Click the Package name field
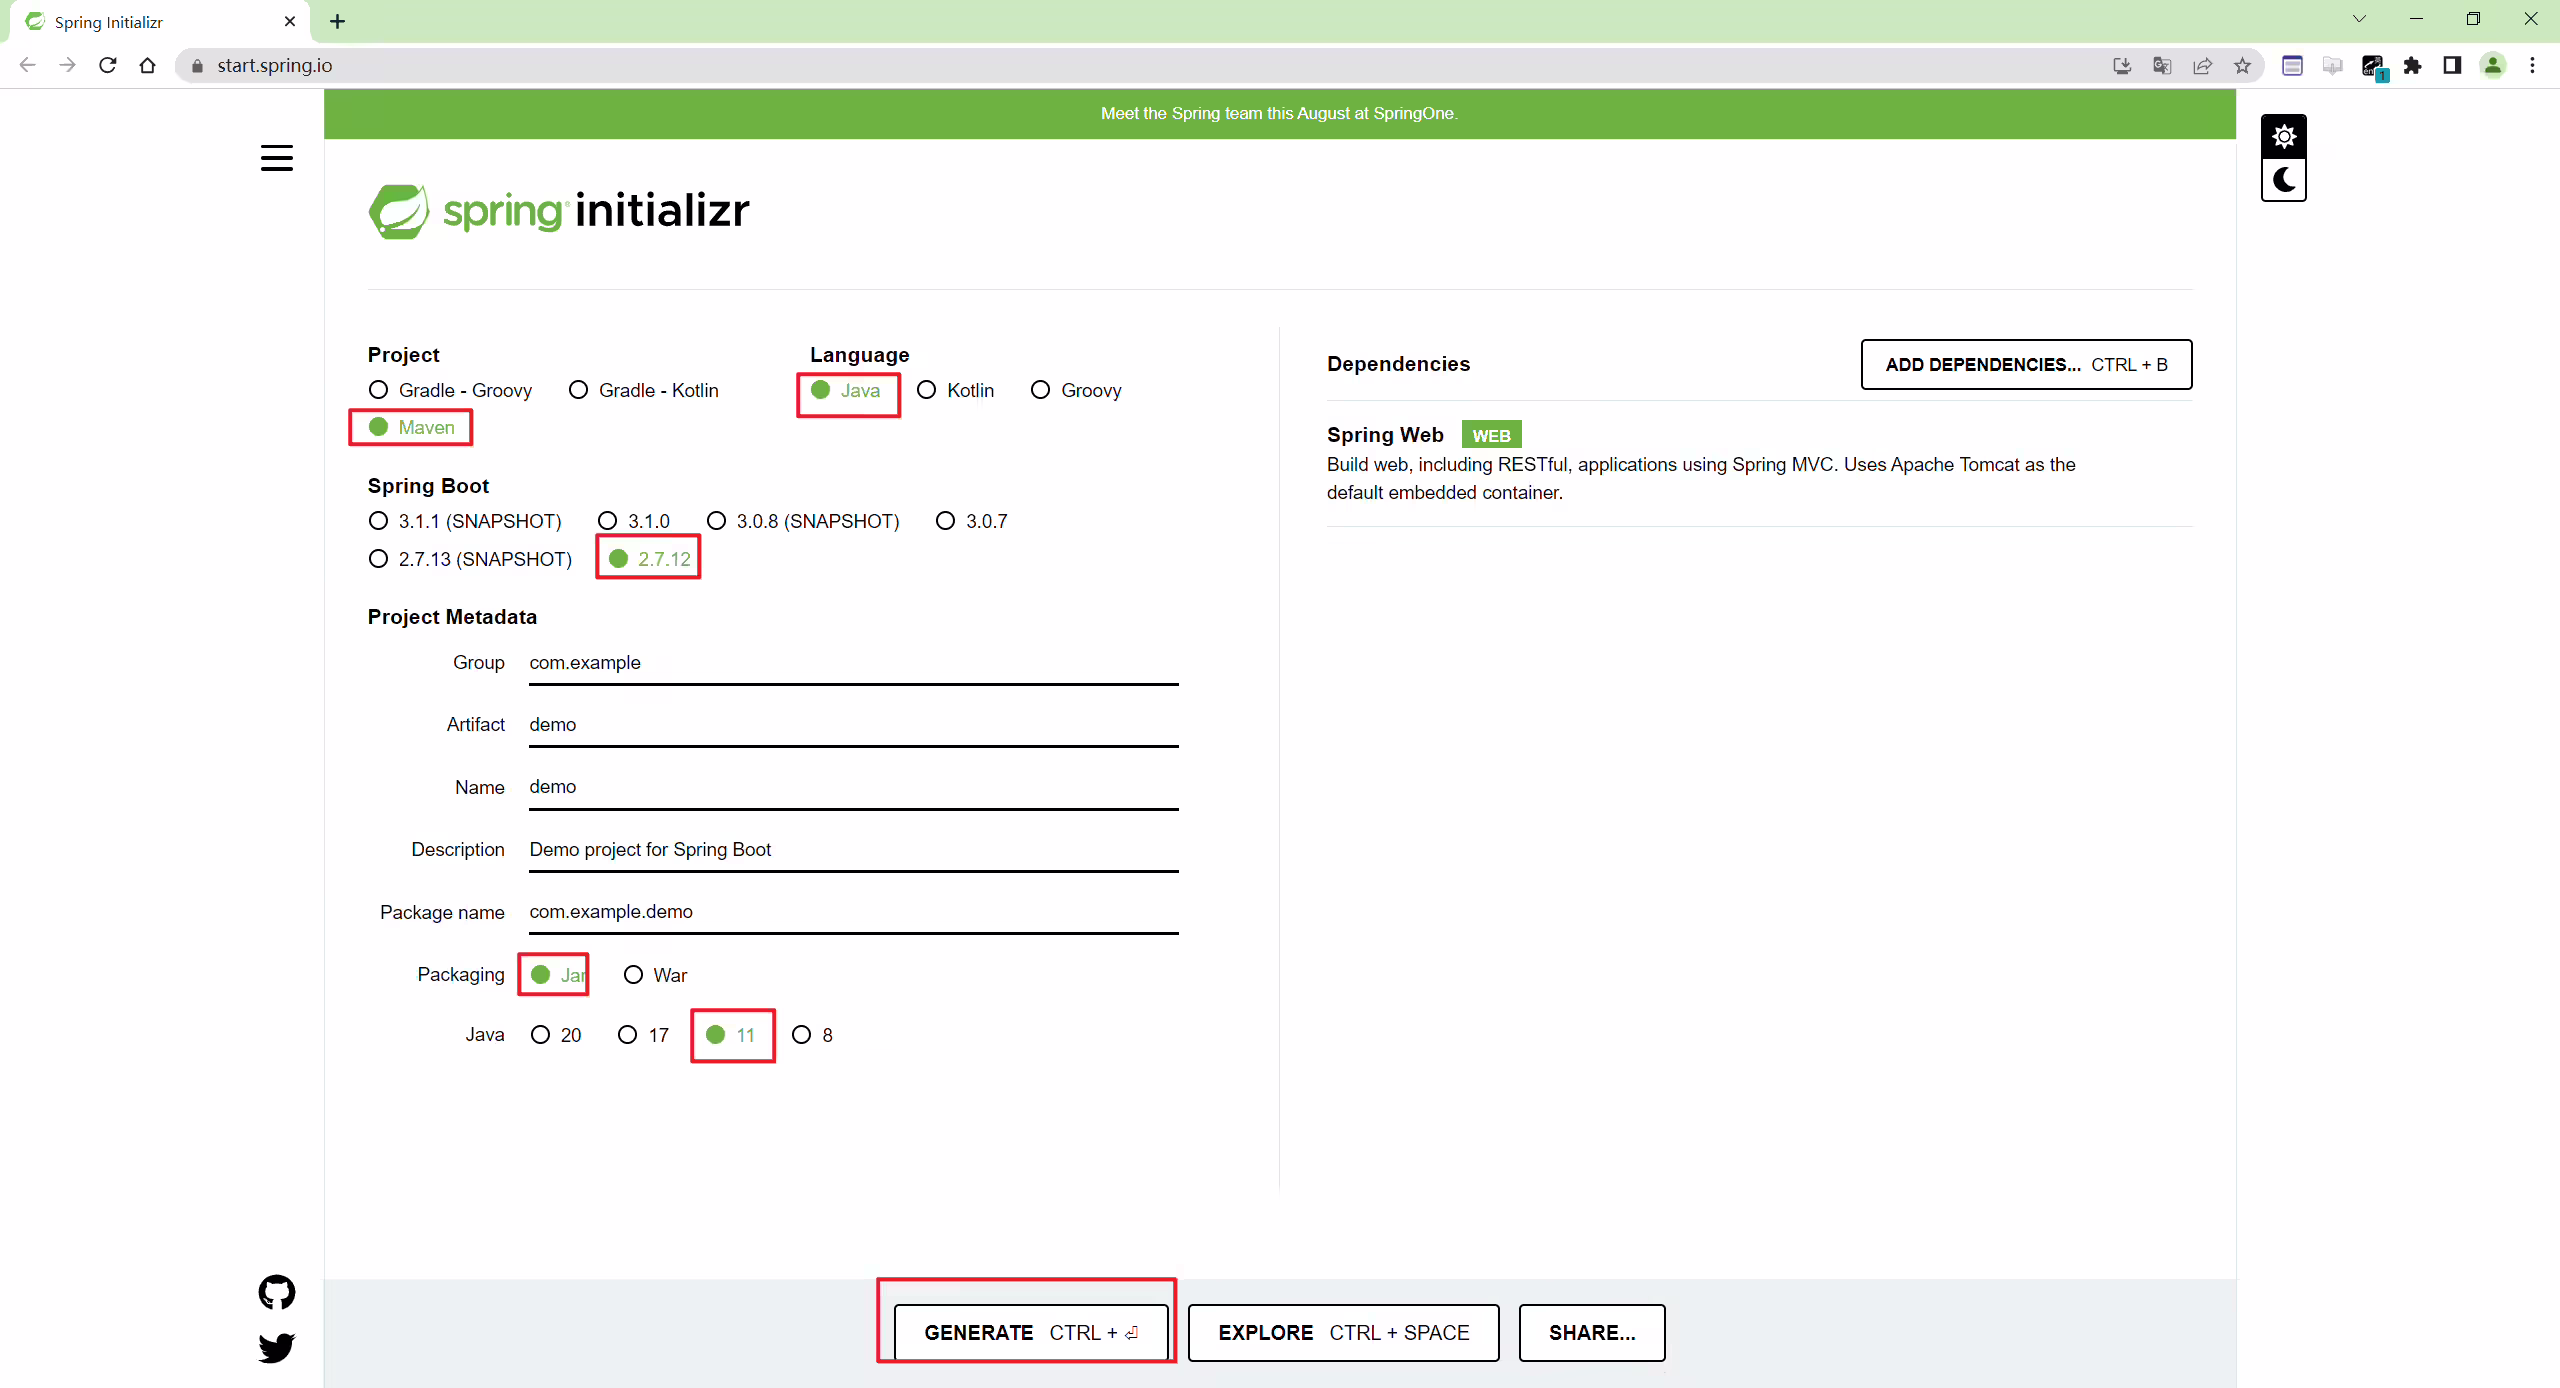2560x1388 pixels. 854,912
